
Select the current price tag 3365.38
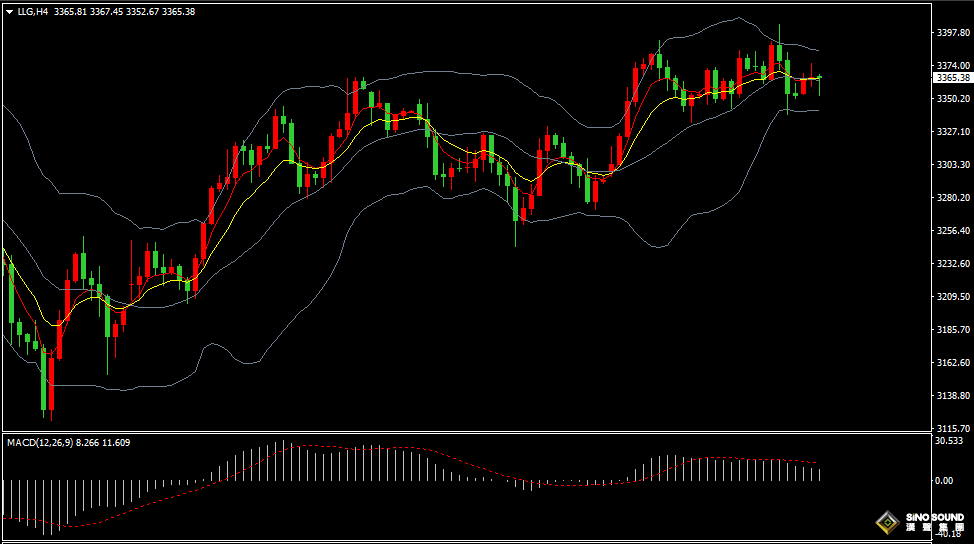952,77
